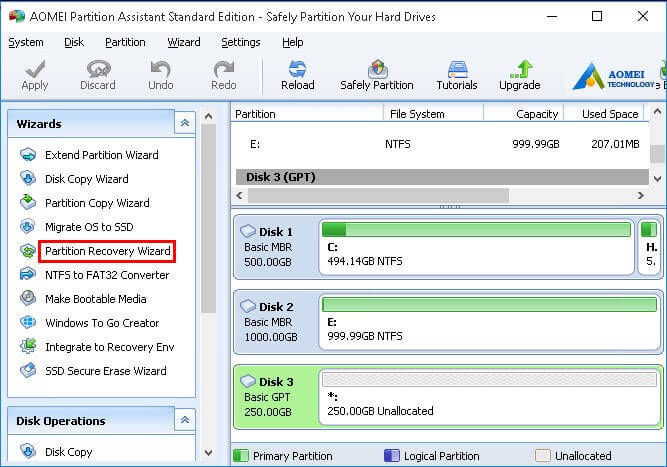
Task: Click the Primary Partition green legend swatch
Action: point(240,456)
